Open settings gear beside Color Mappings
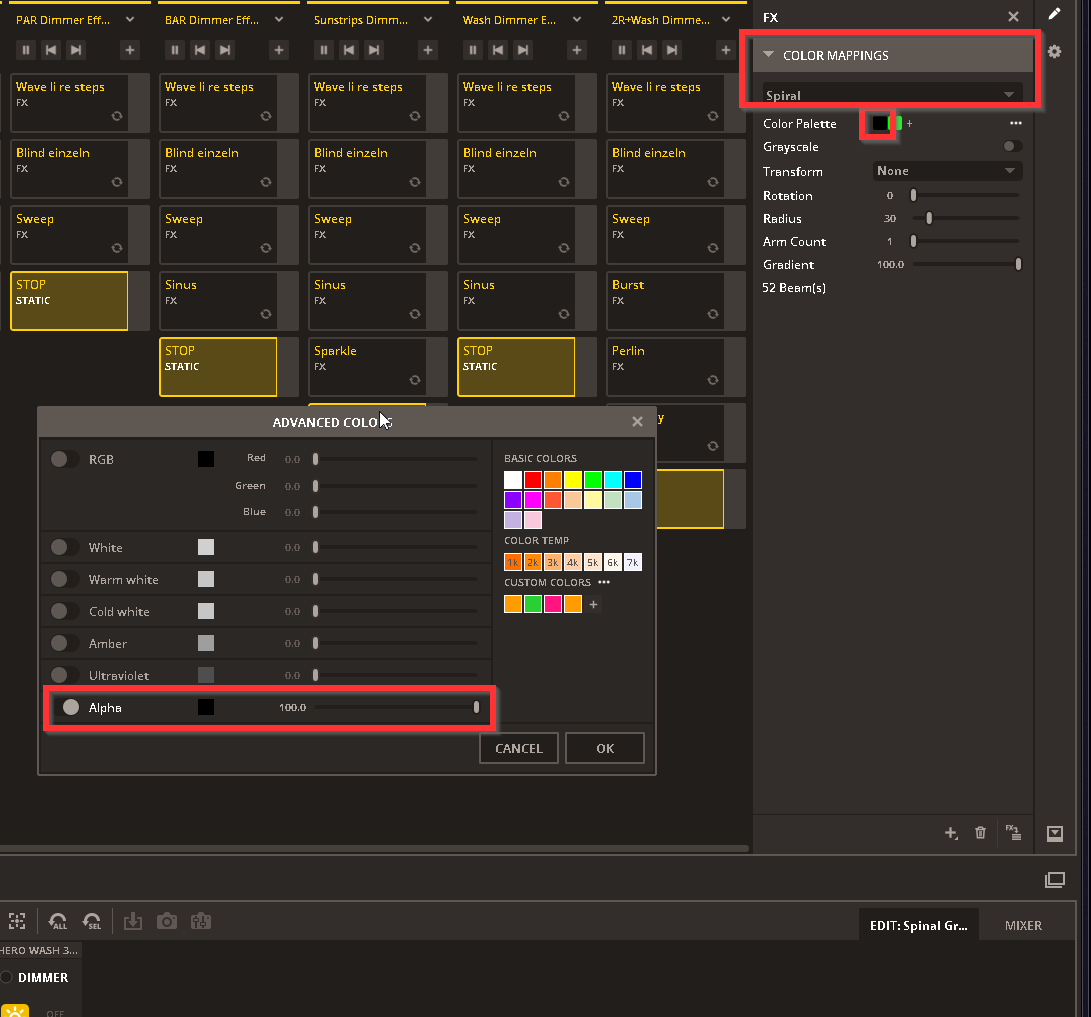 pyautogui.click(x=1054, y=51)
